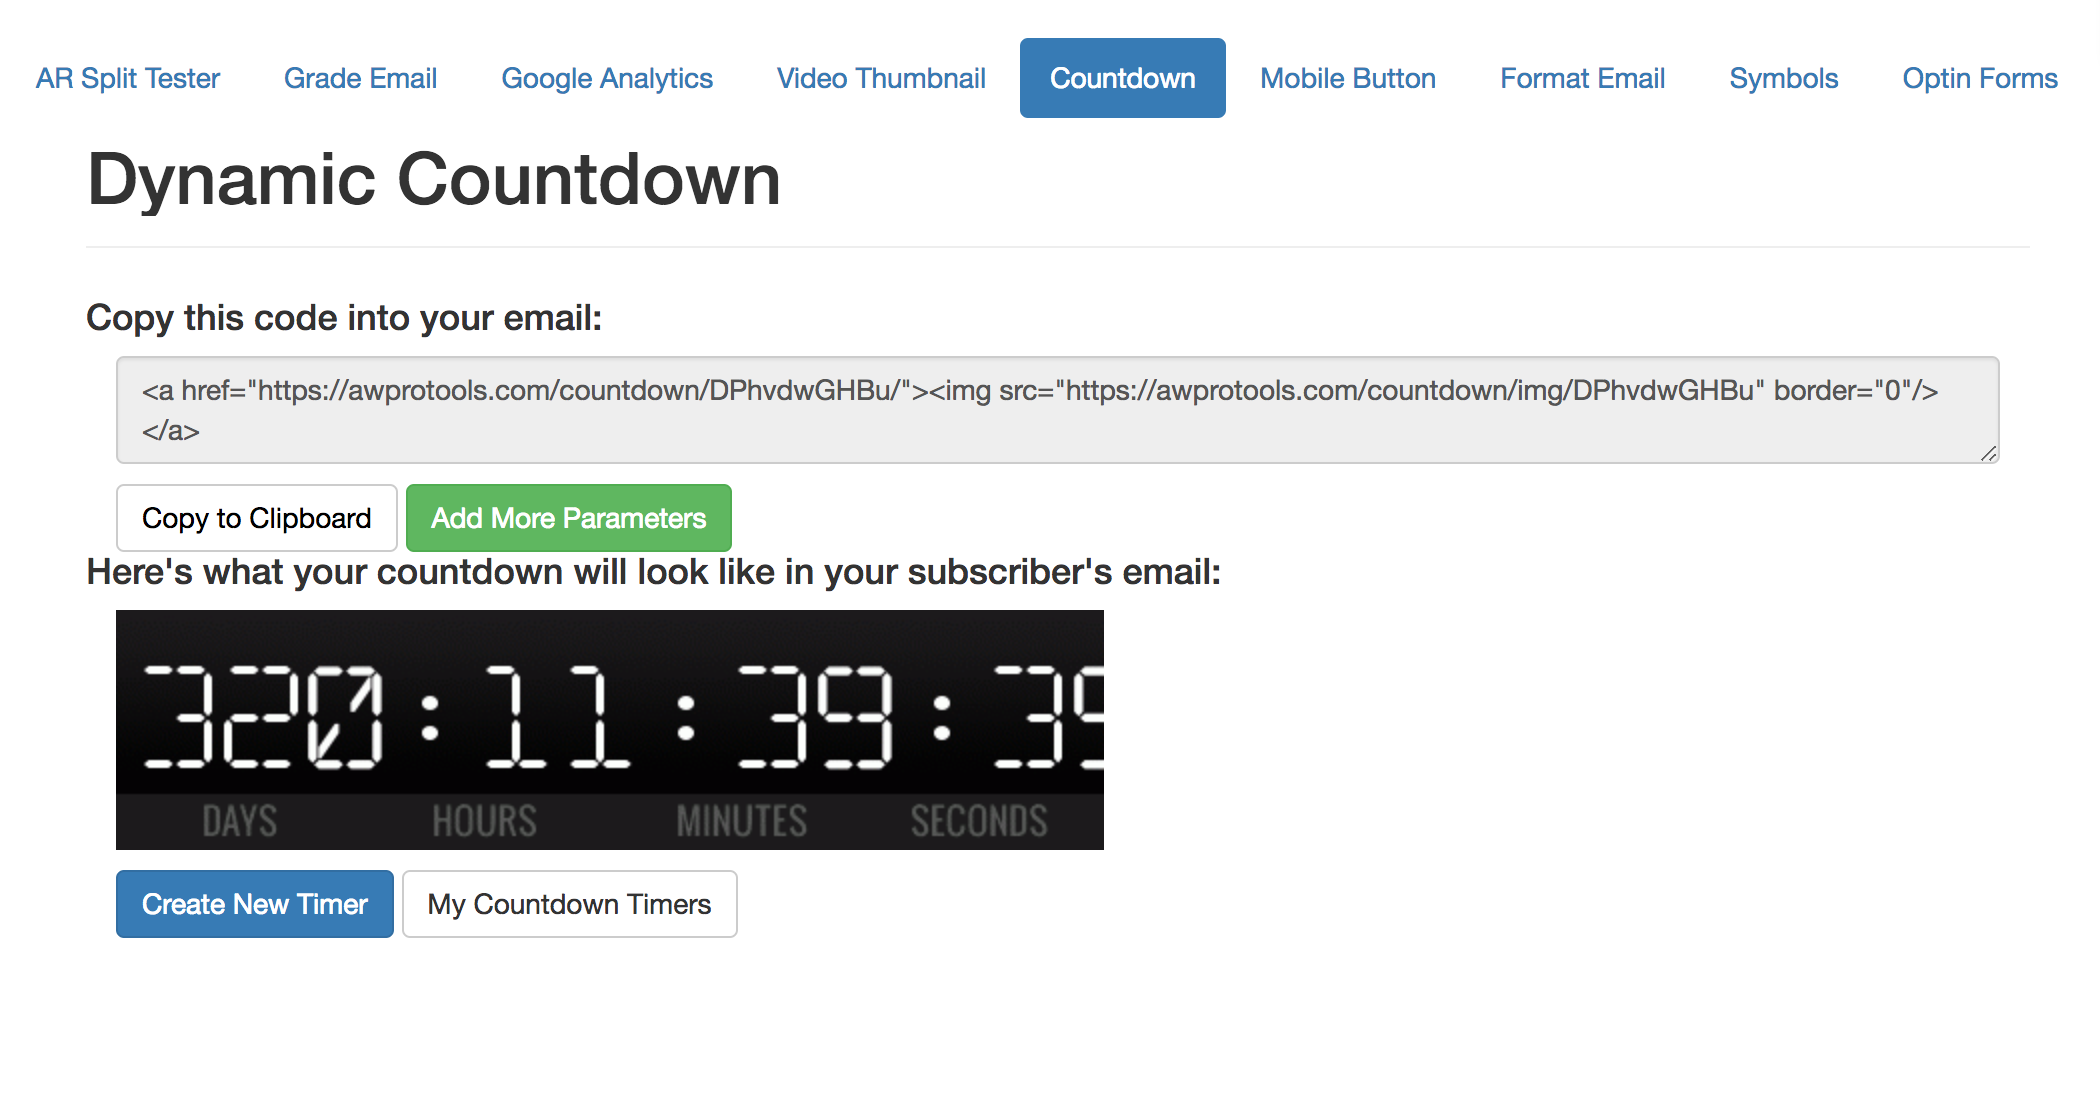Click the Dynamic Countdown page heading
The width and height of the screenshot is (2100, 1120).
(x=434, y=180)
